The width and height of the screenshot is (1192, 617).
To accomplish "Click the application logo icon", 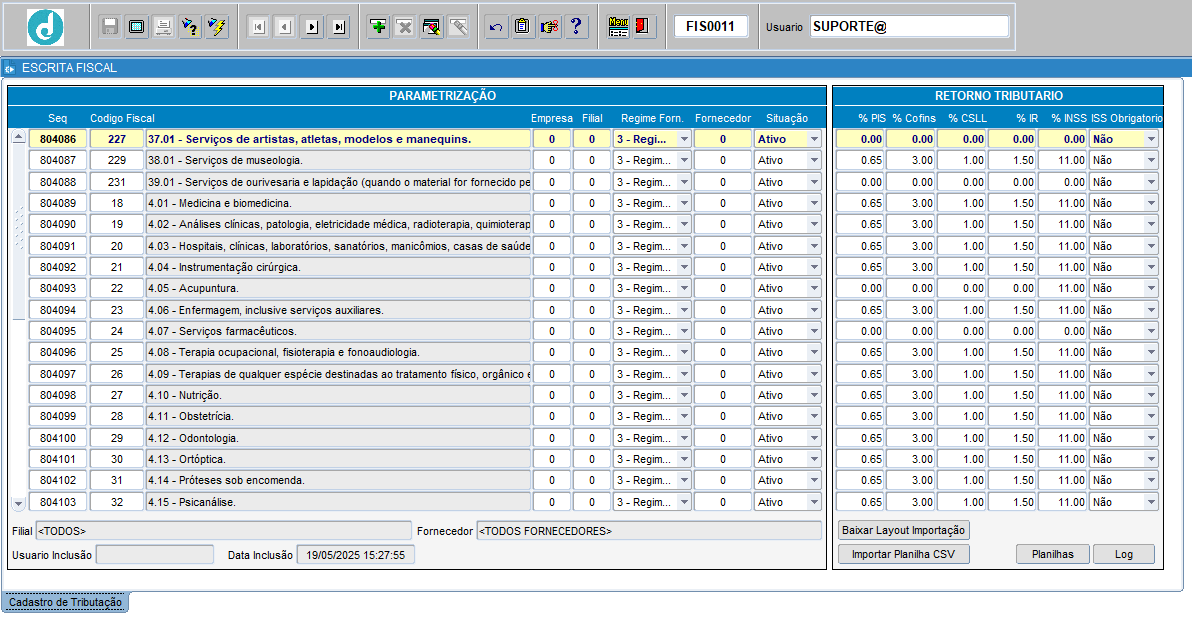I will pyautogui.click(x=46, y=27).
